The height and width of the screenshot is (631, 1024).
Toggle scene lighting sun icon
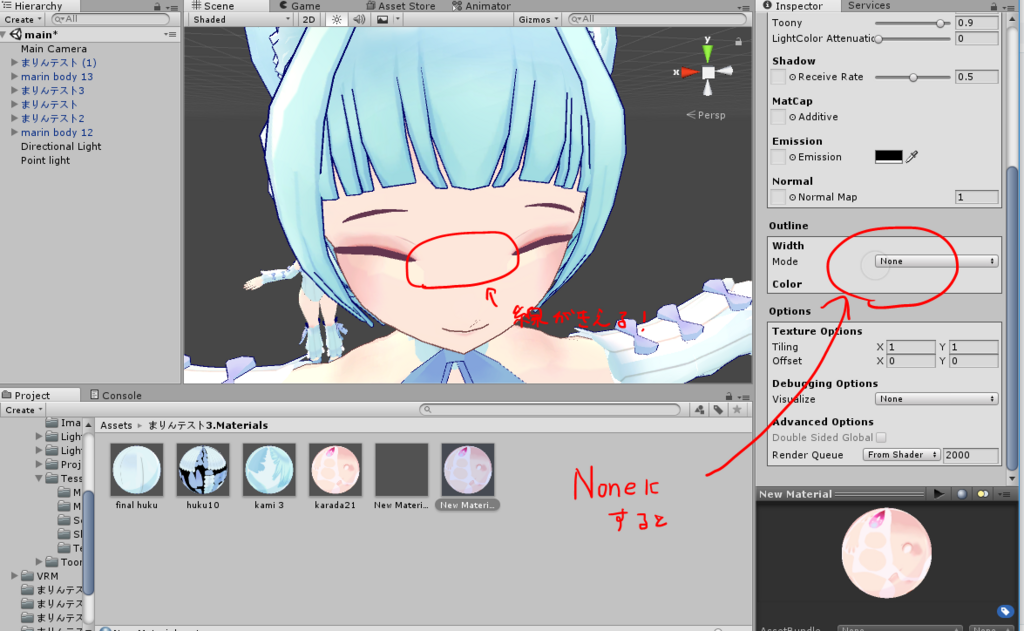point(337,20)
